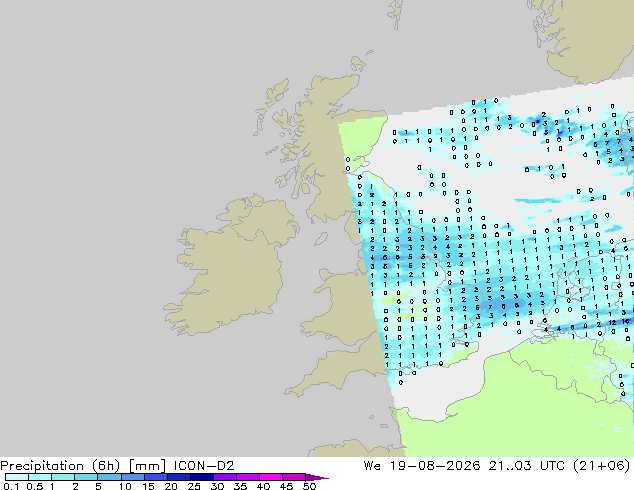Click the 'Precipitation' title word

pyautogui.click(x=42, y=466)
